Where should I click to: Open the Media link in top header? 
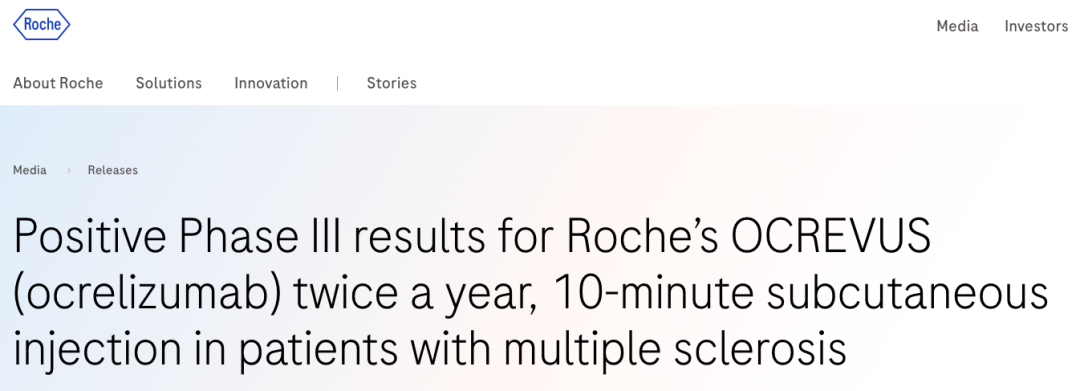[x=957, y=26]
